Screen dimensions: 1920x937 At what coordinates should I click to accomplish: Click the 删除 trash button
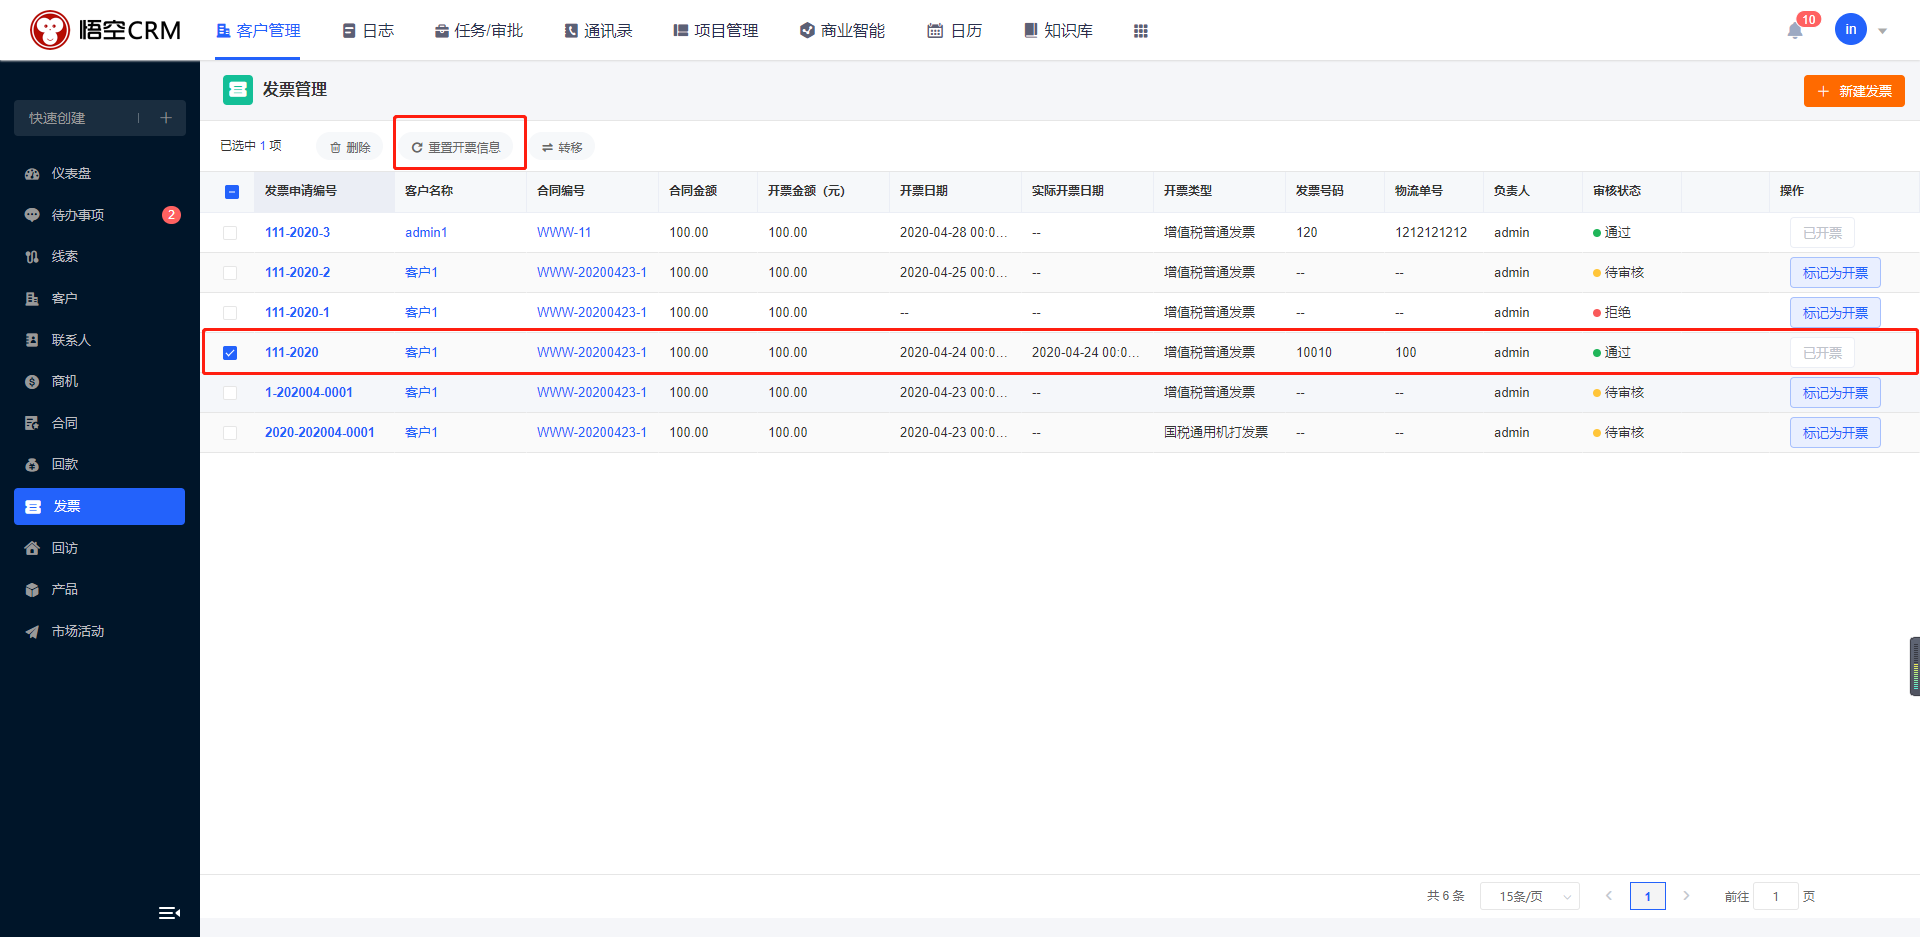click(350, 147)
